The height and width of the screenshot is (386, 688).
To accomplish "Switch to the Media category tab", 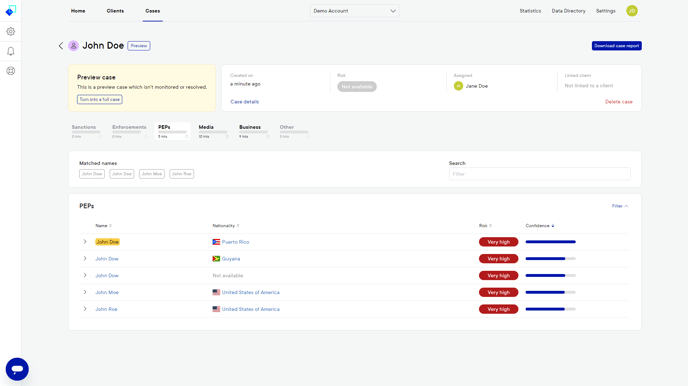I will [x=213, y=132].
